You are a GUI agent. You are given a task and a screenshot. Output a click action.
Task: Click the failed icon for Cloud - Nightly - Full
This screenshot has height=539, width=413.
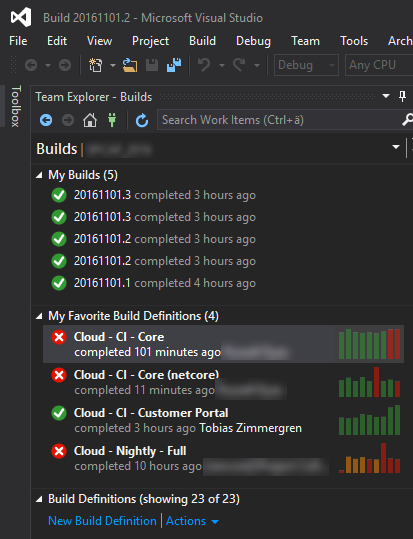click(x=59, y=451)
